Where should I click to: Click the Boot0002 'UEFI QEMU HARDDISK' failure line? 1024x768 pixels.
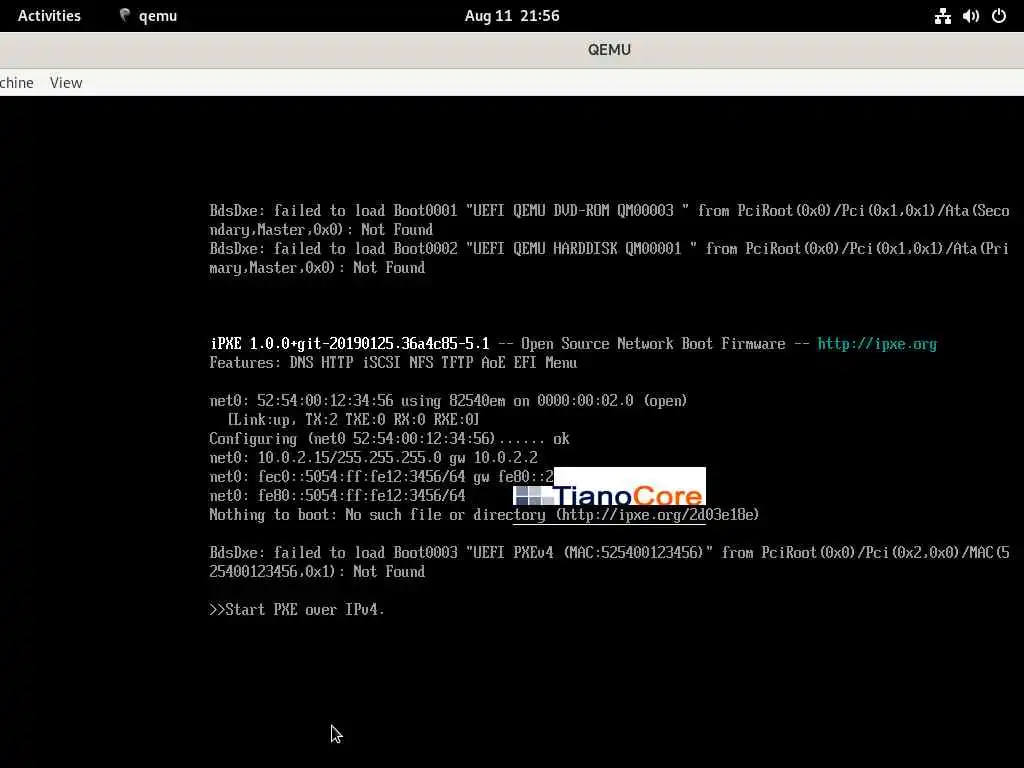(x=609, y=258)
